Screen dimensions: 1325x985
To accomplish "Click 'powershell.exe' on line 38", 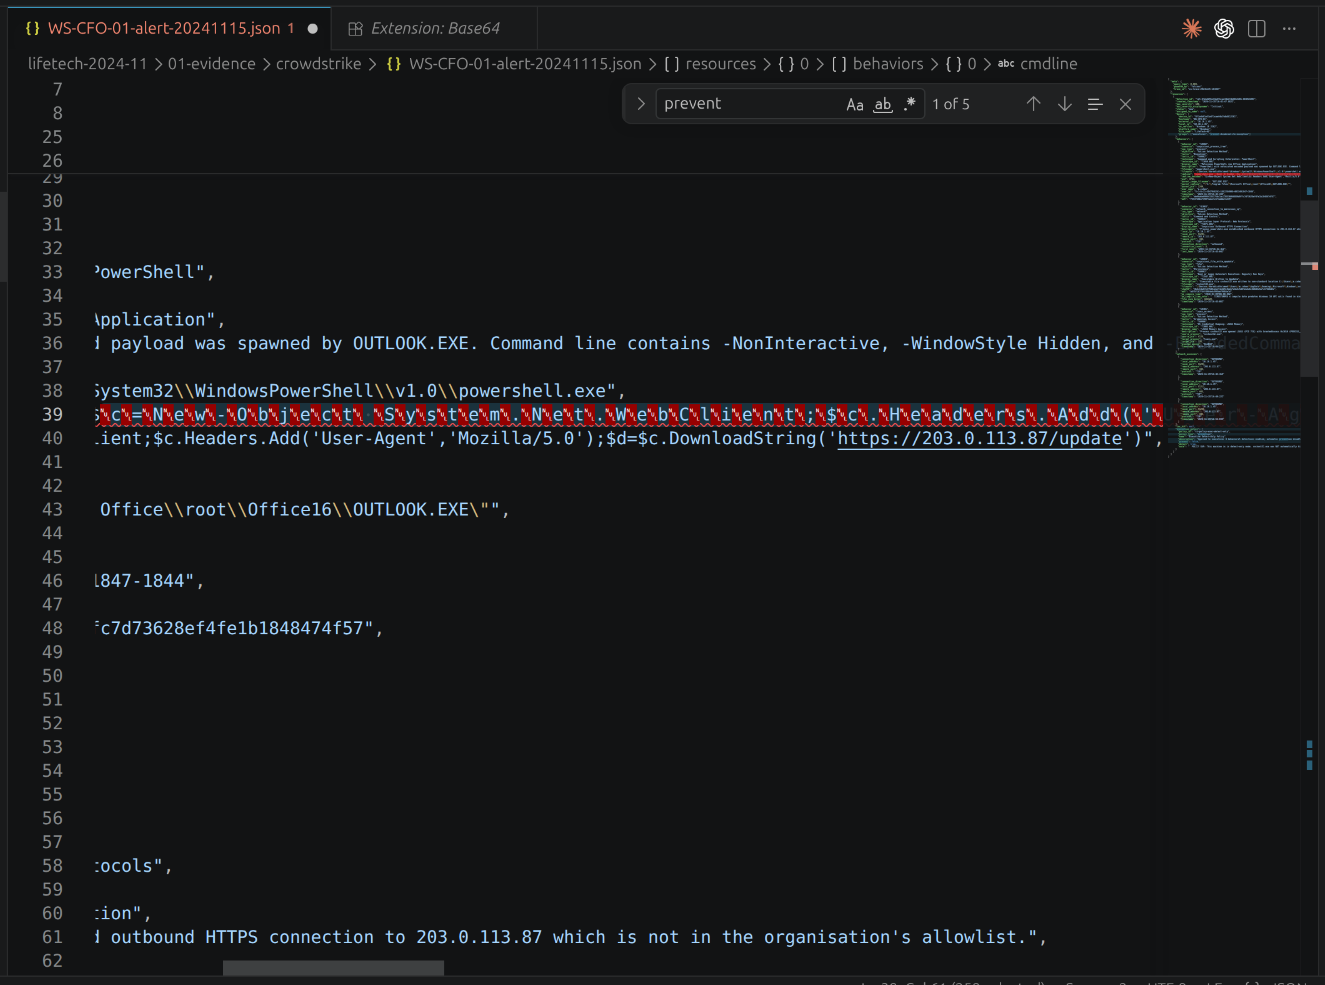I will 532,391.
